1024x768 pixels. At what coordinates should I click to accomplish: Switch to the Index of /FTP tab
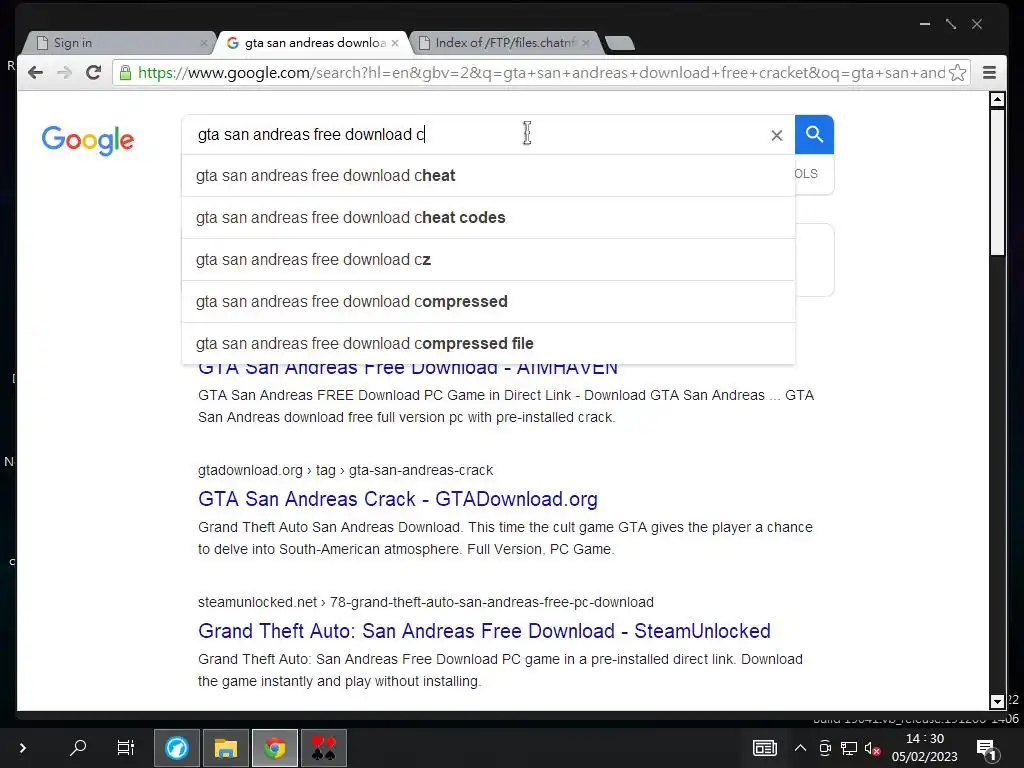[505, 43]
